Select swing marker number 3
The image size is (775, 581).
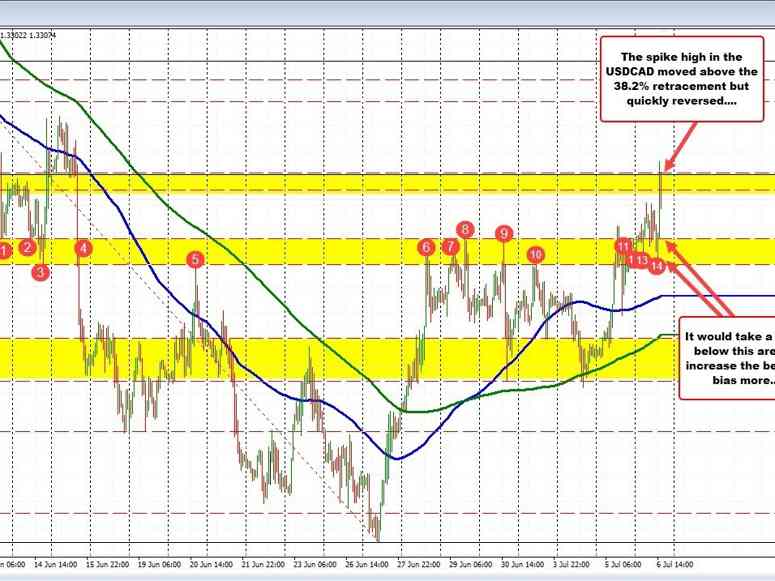tap(41, 272)
